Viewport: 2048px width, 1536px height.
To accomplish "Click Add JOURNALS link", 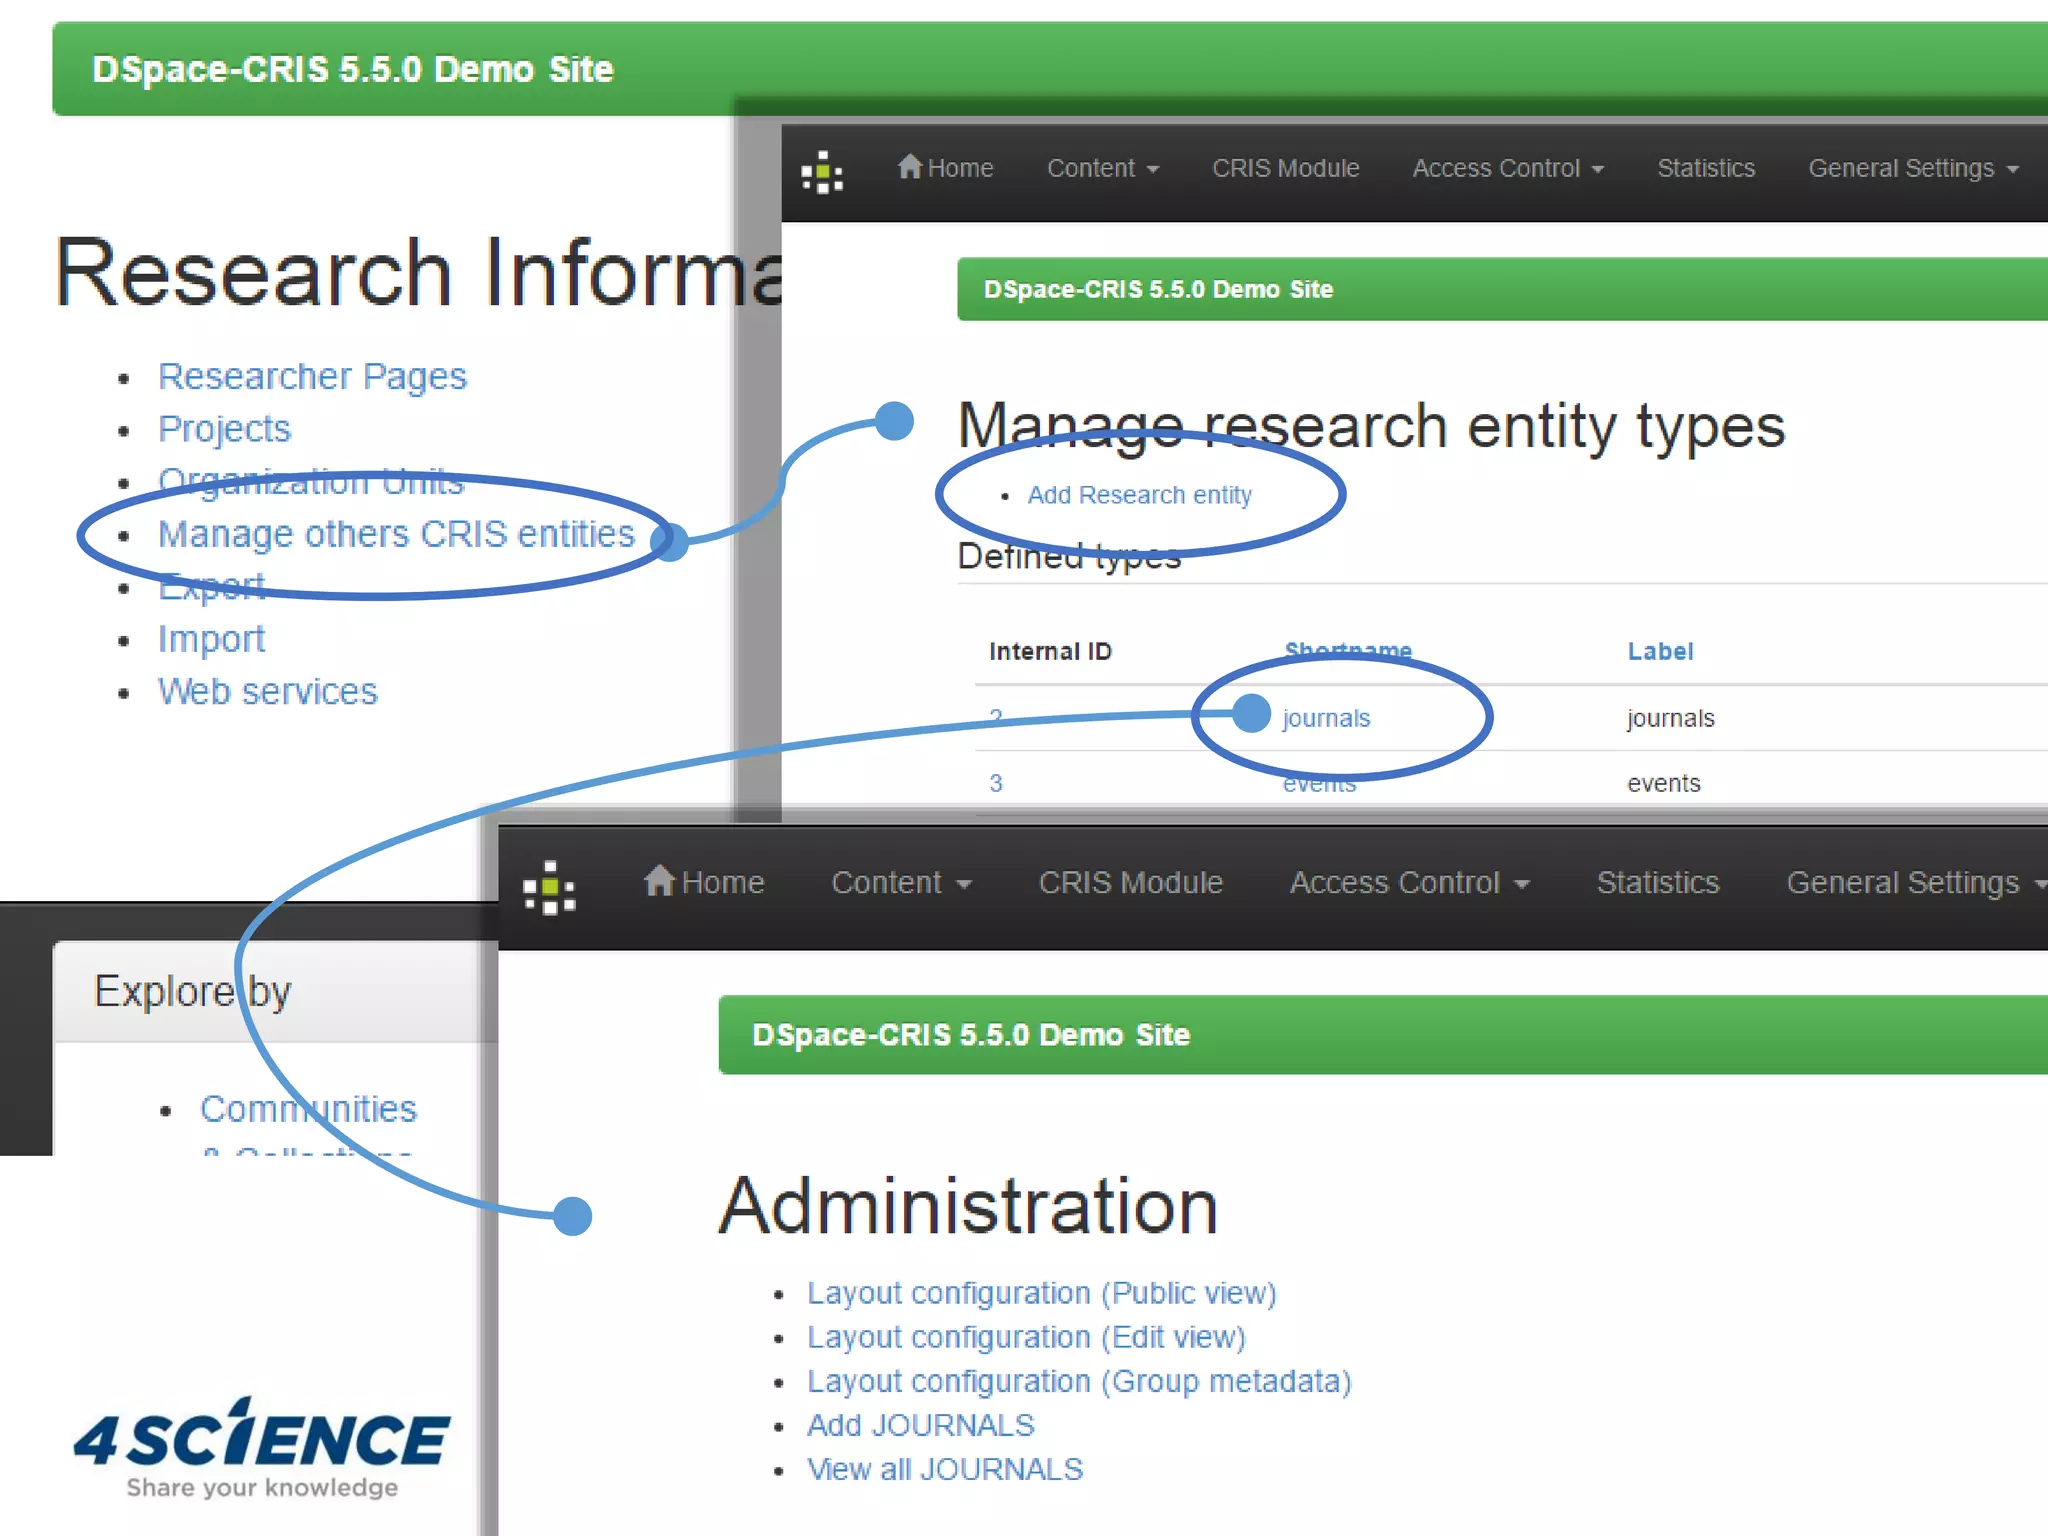I will coord(920,1425).
